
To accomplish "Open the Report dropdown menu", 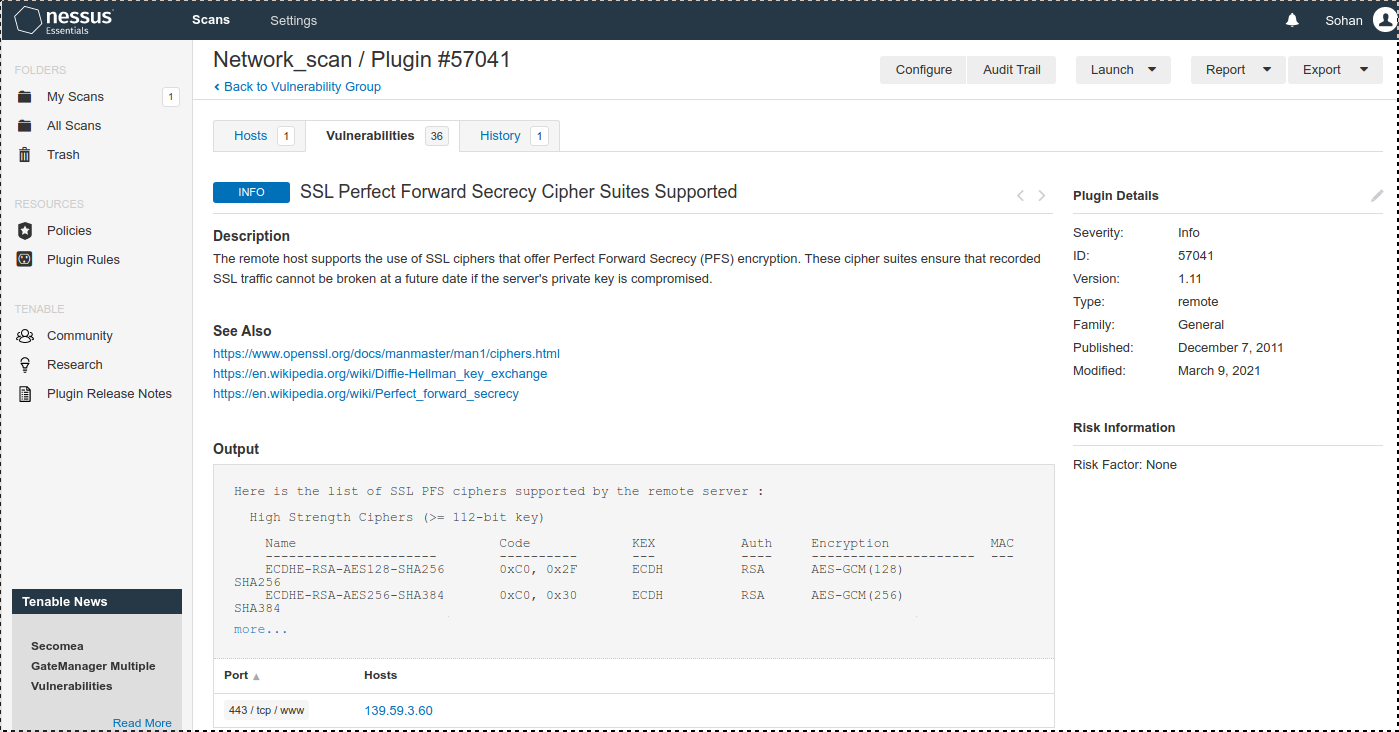I will point(1237,70).
